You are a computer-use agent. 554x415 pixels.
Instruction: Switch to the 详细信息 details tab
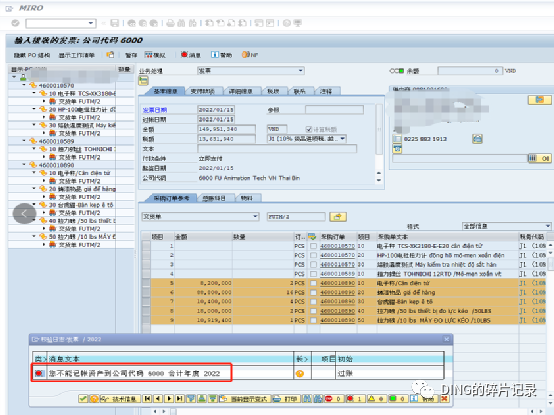(241, 91)
